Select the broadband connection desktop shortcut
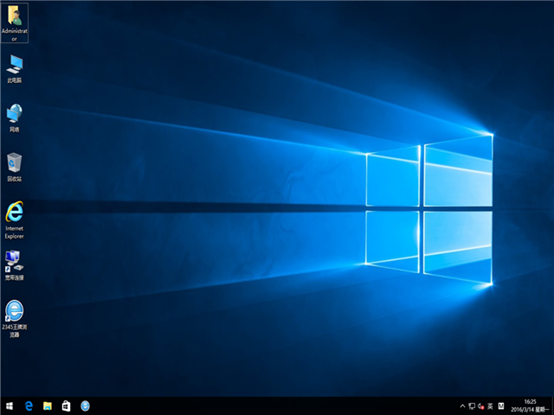 pos(14,266)
